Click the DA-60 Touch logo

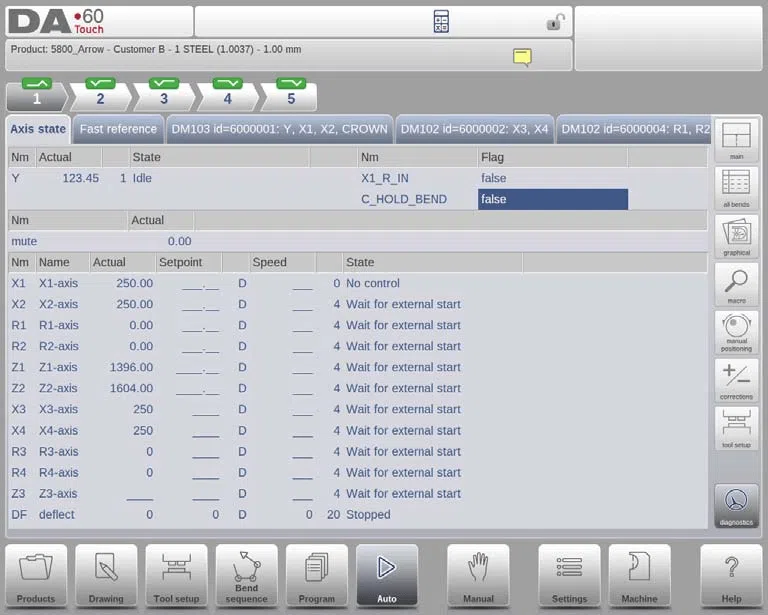click(56, 22)
